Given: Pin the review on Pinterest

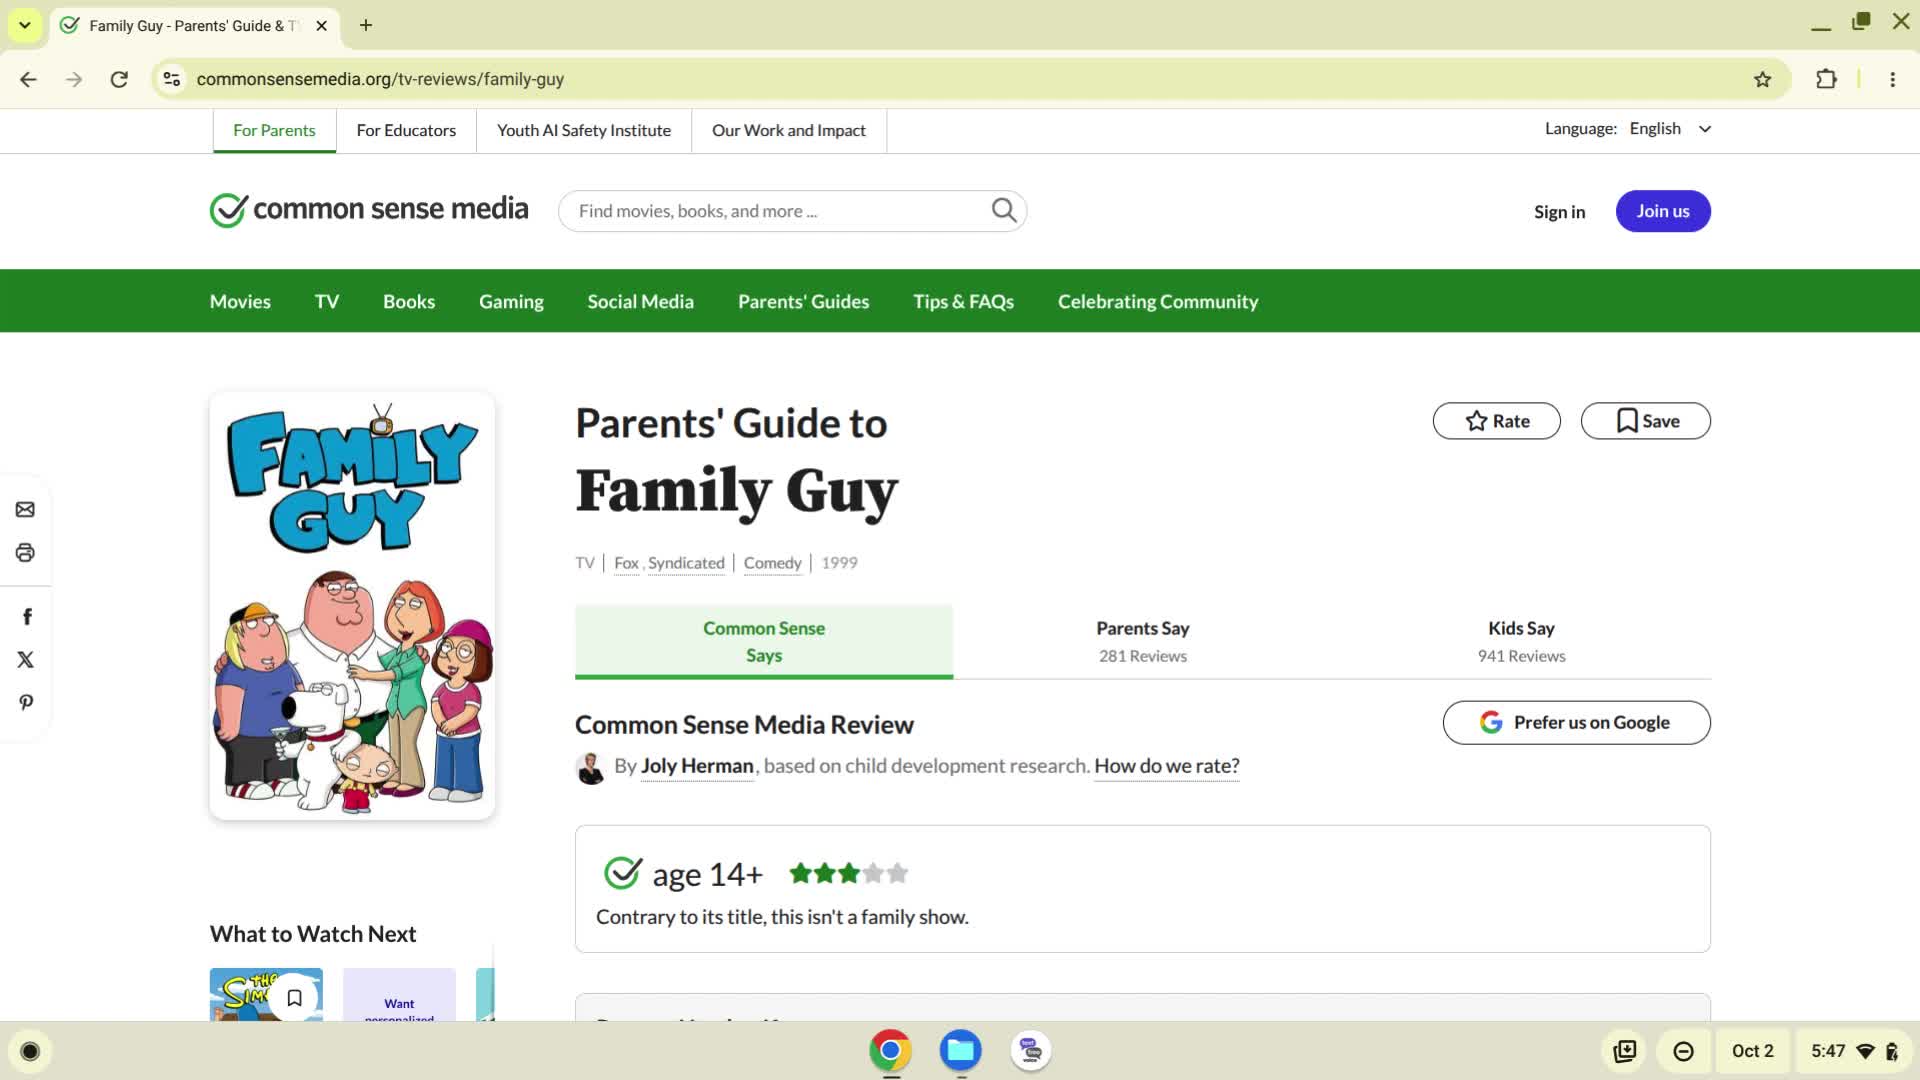Looking at the screenshot, I should coord(26,702).
